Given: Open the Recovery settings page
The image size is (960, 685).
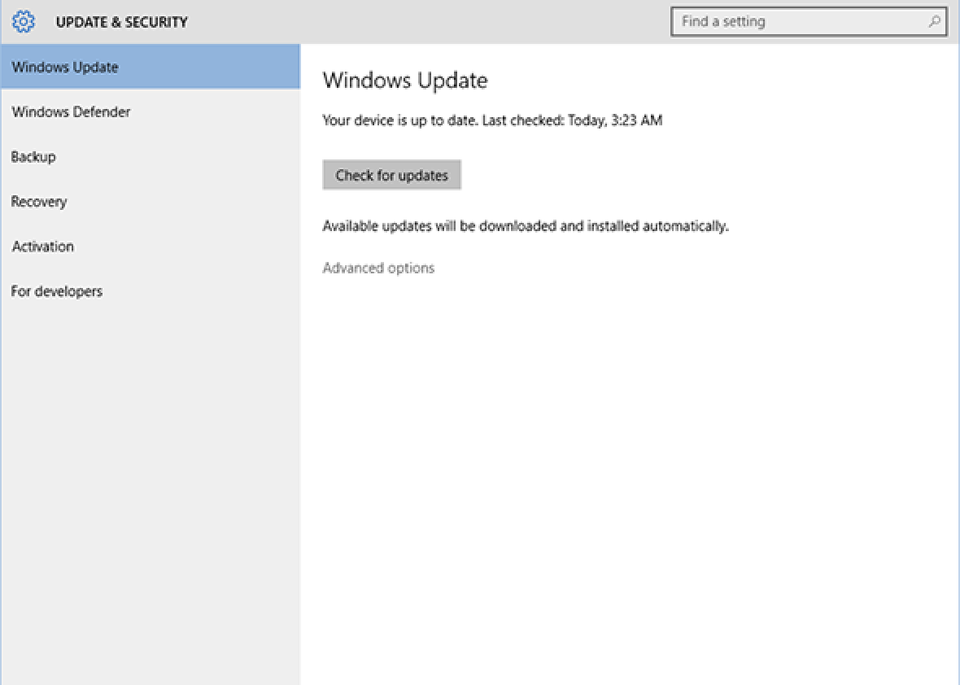Looking at the screenshot, I should [39, 202].
